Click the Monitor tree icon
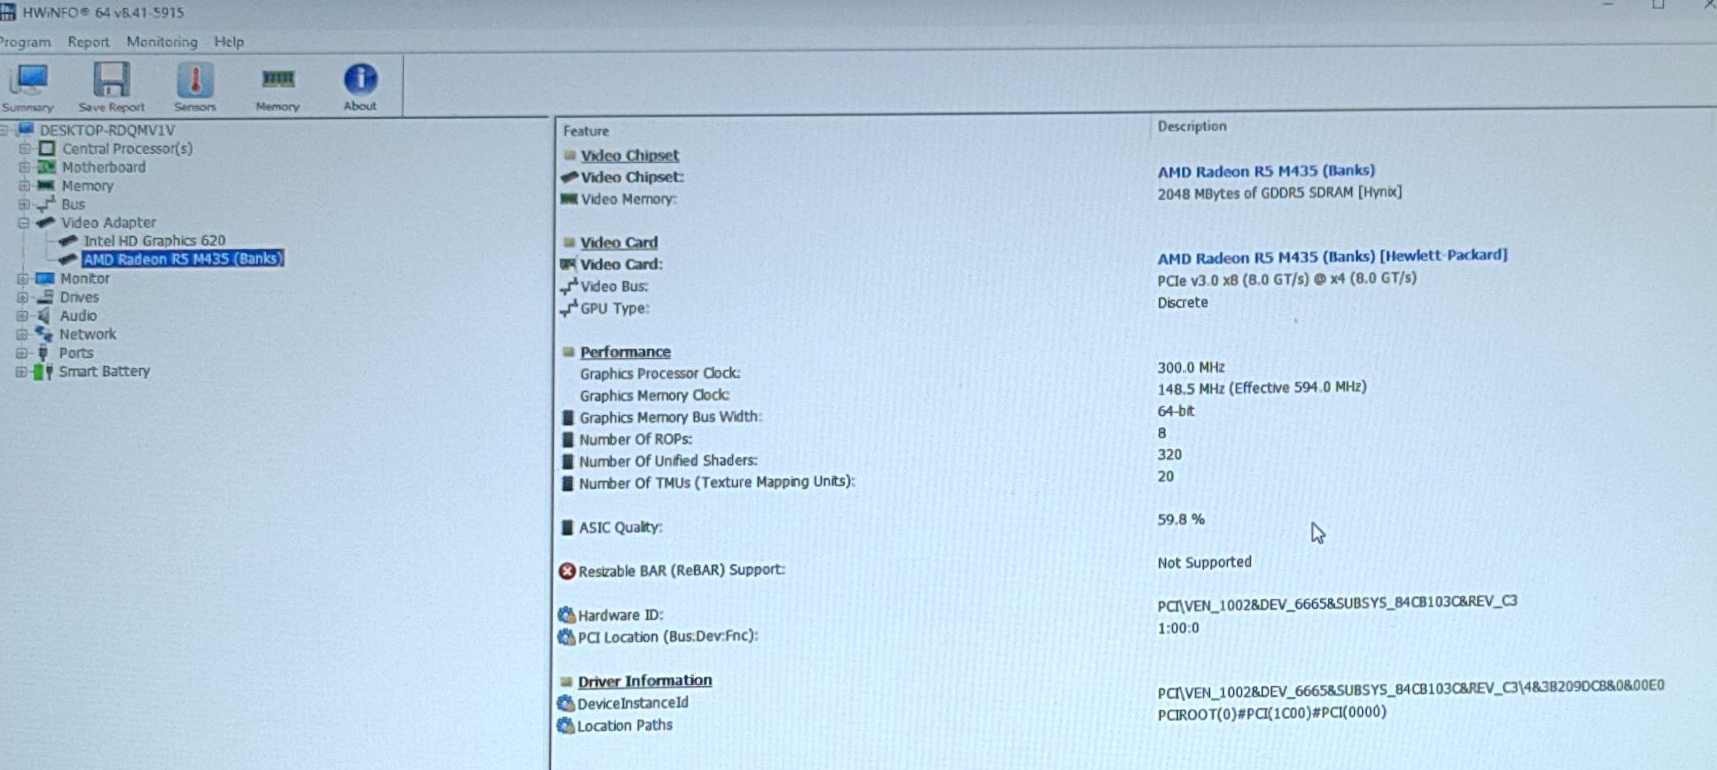 click(44, 278)
